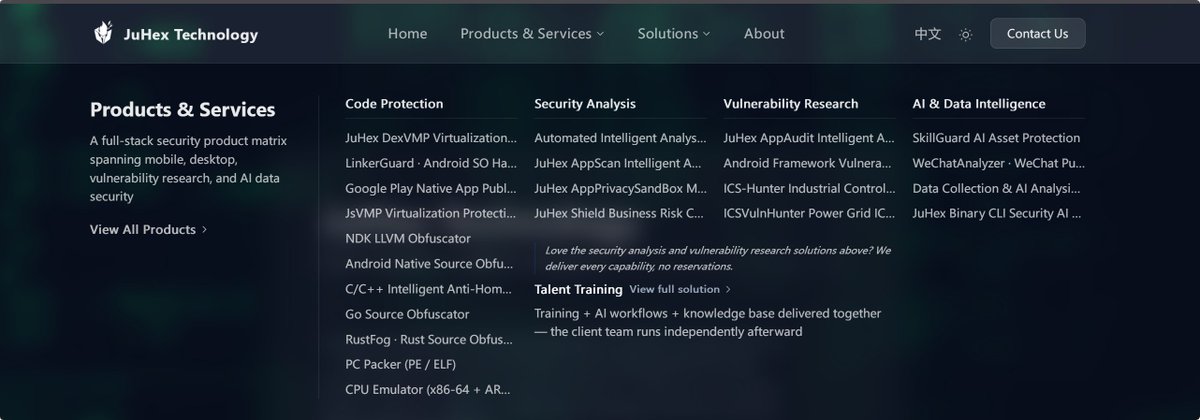The image size is (1200, 420).
Task: Open JuHex DexVMP Virtualization product
Action: coord(431,138)
